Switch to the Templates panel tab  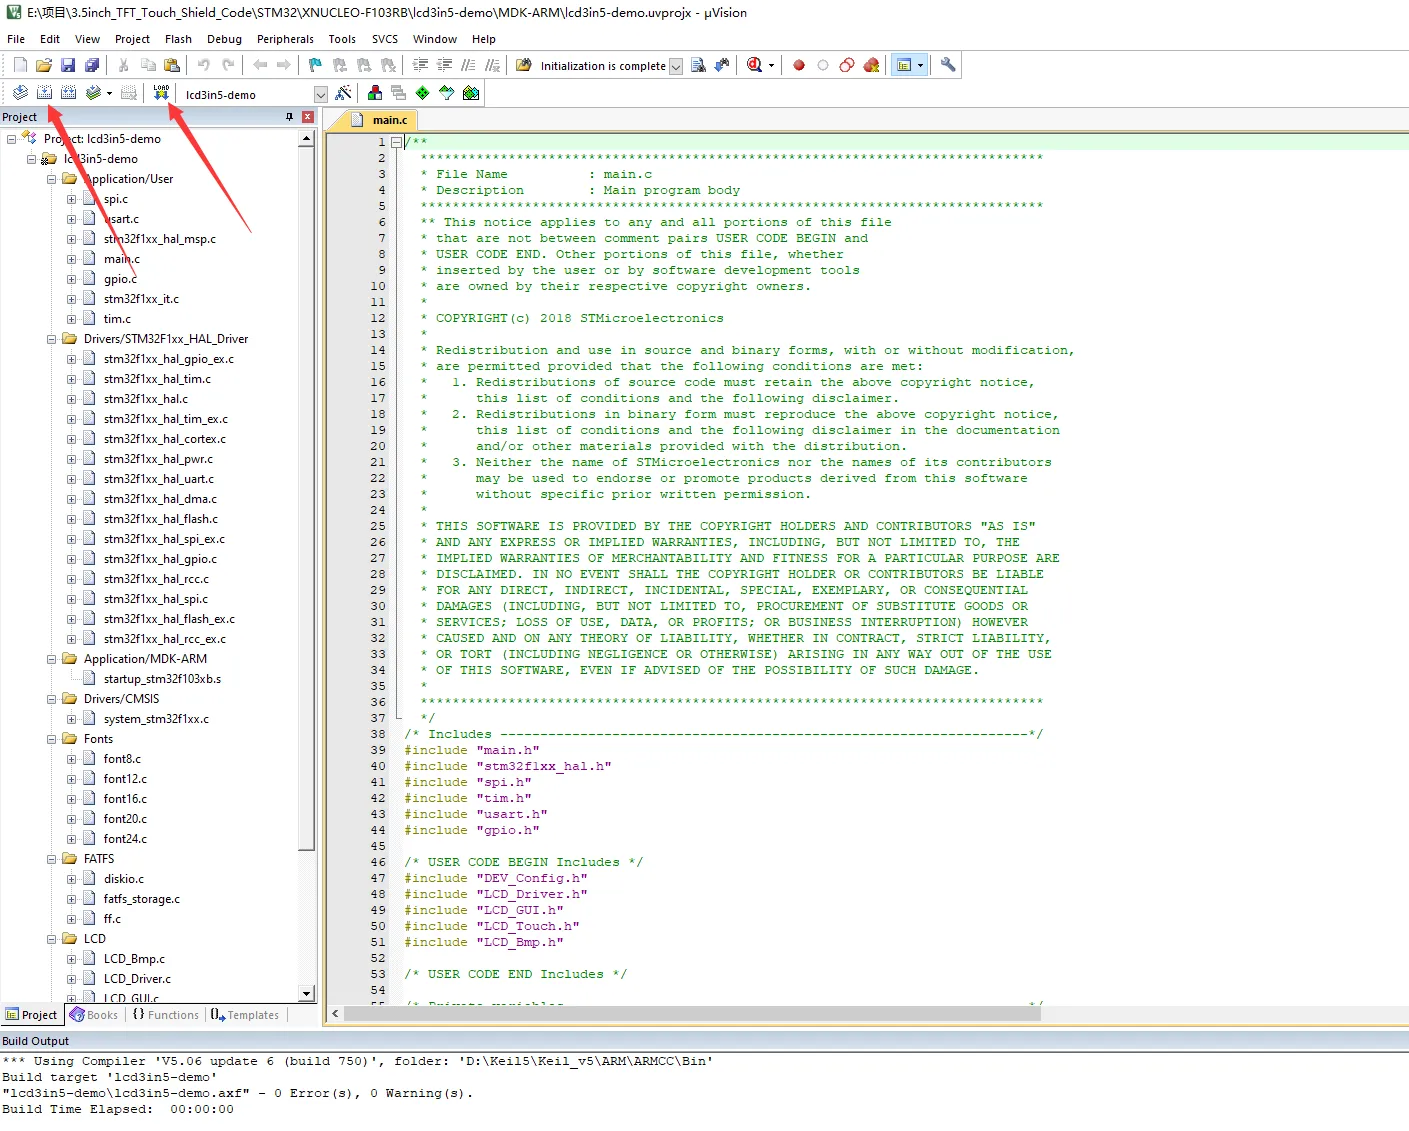tap(245, 1015)
